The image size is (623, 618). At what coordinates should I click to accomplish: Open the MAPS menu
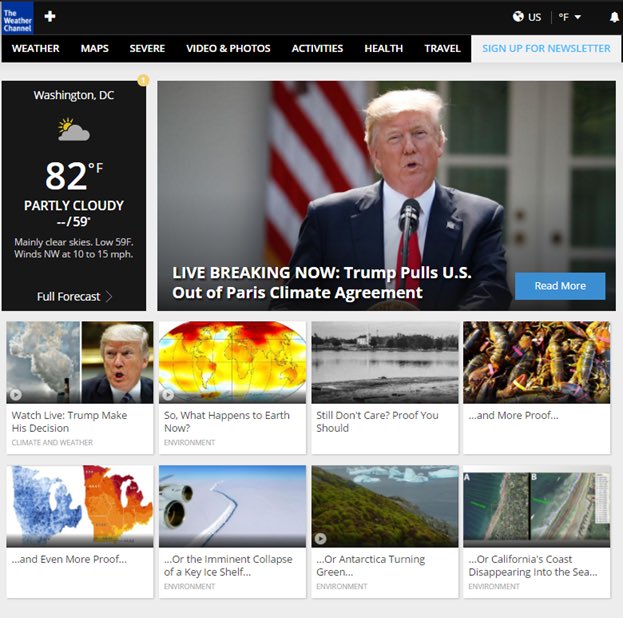pos(95,48)
